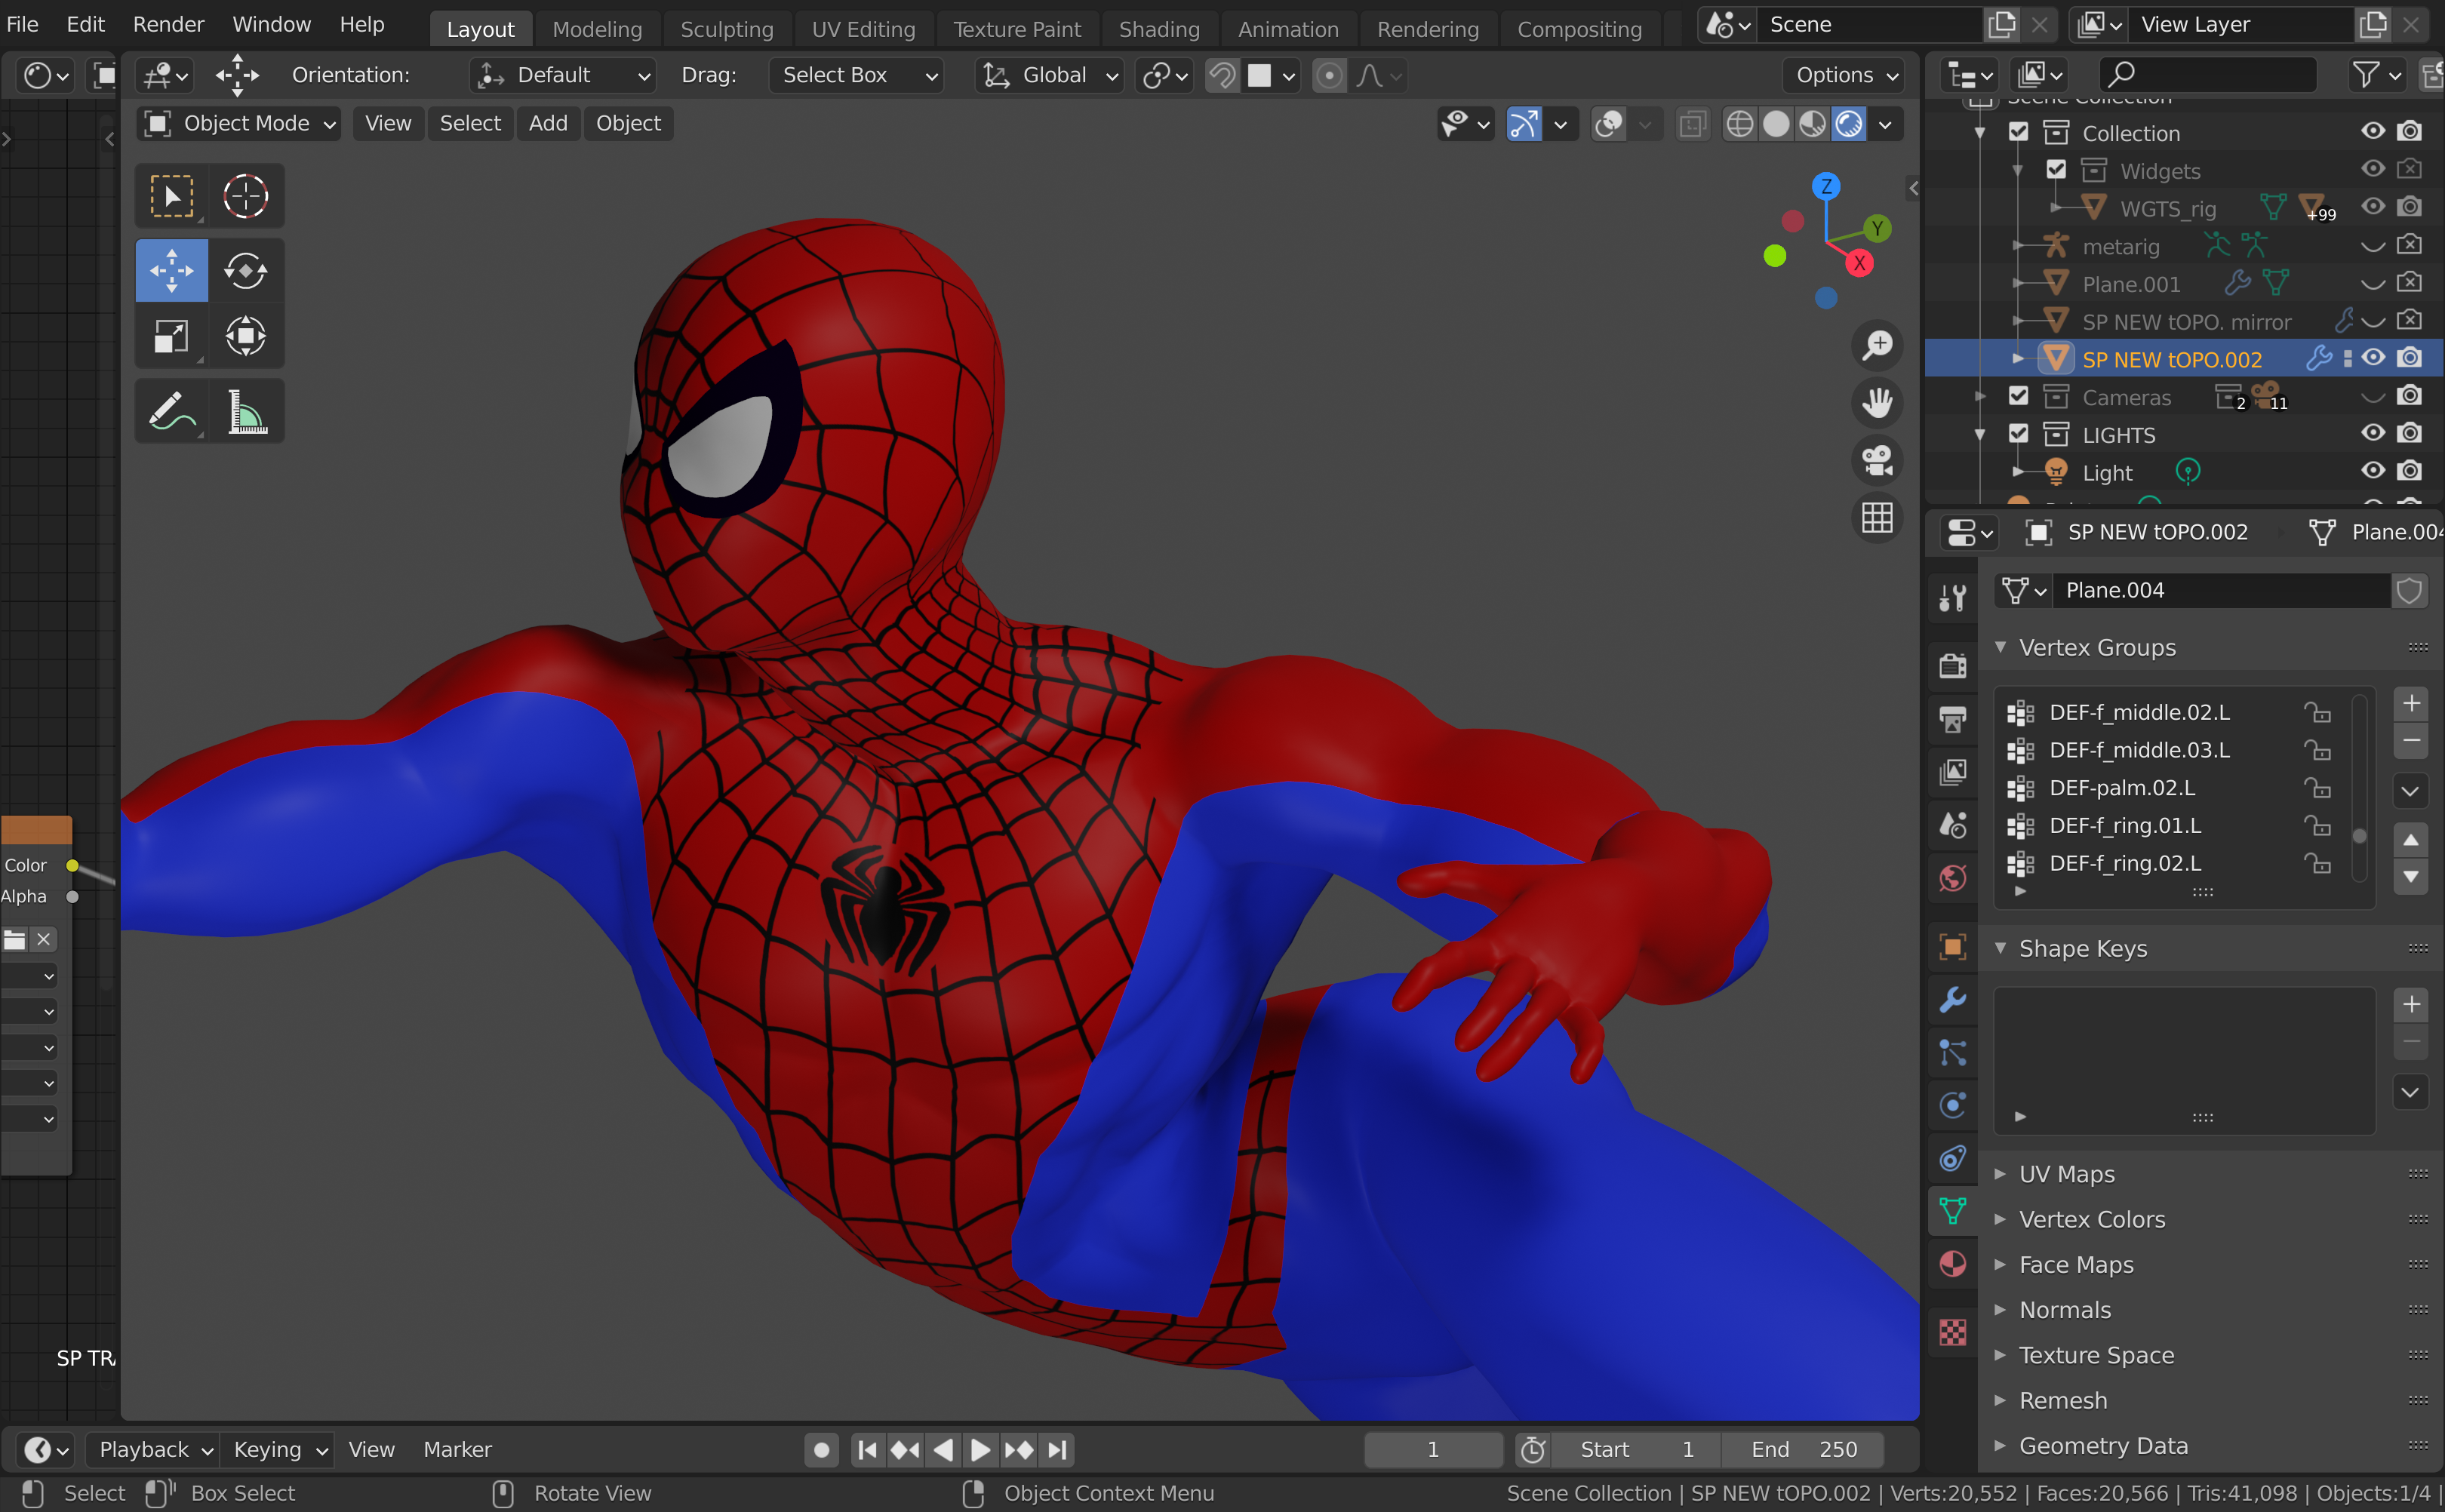The width and height of the screenshot is (2445, 1512).
Task: Select the Rotate tool
Action: coord(245,271)
